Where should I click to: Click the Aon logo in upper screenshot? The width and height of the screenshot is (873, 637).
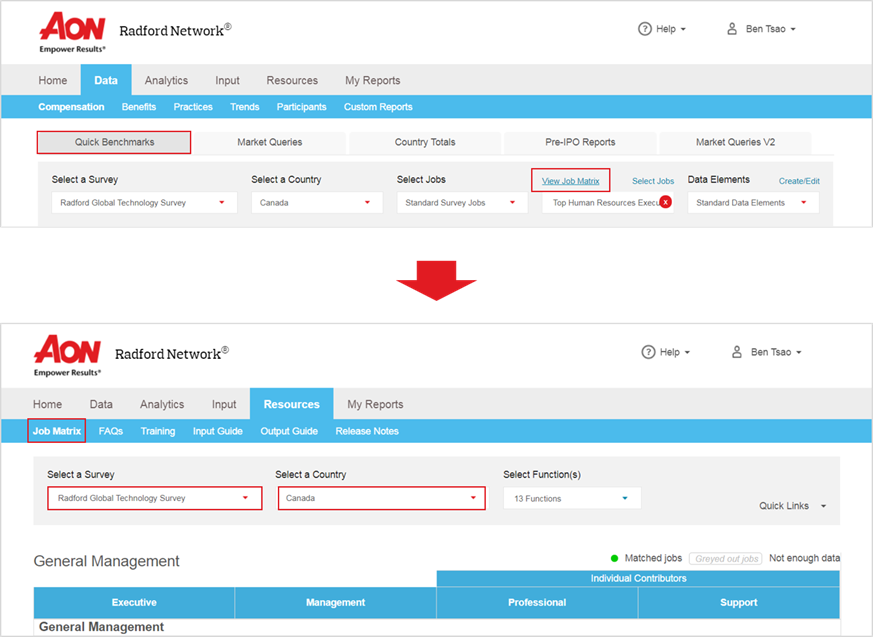(72, 32)
